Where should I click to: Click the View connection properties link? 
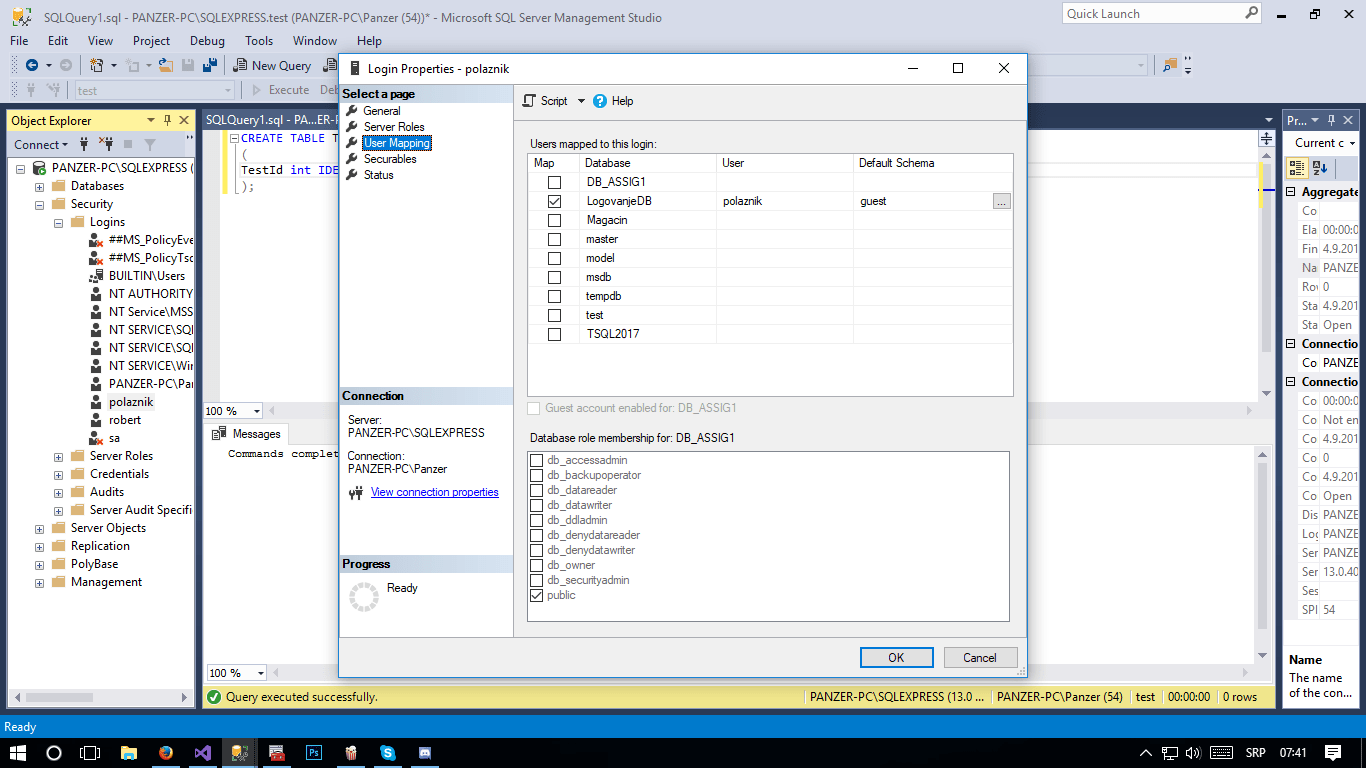(x=434, y=492)
